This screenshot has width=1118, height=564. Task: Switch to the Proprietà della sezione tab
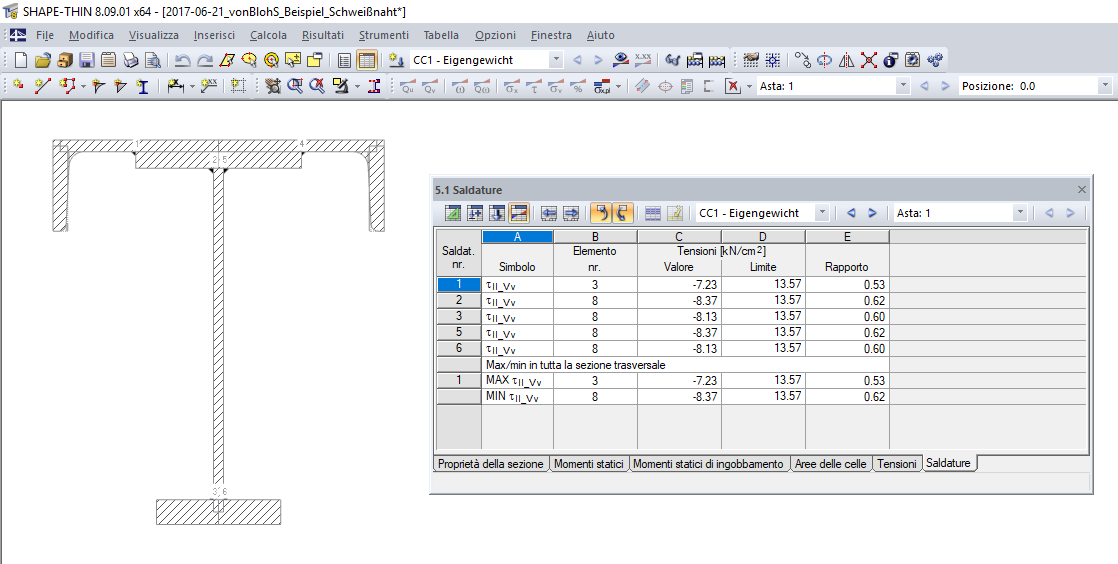point(491,463)
